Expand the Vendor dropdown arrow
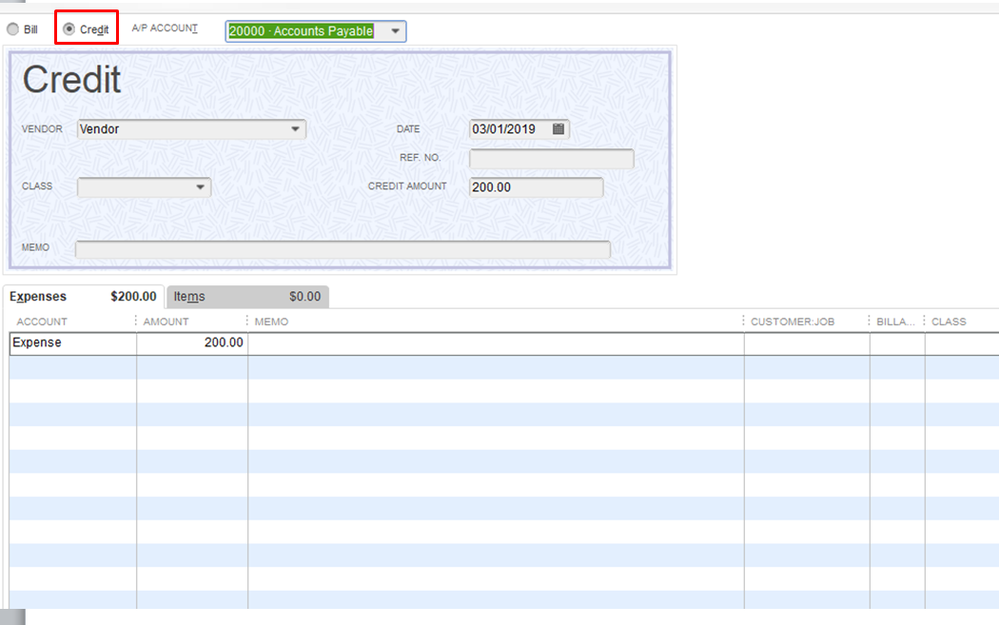Screen dimensions: 999x625 click(x=295, y=129)
